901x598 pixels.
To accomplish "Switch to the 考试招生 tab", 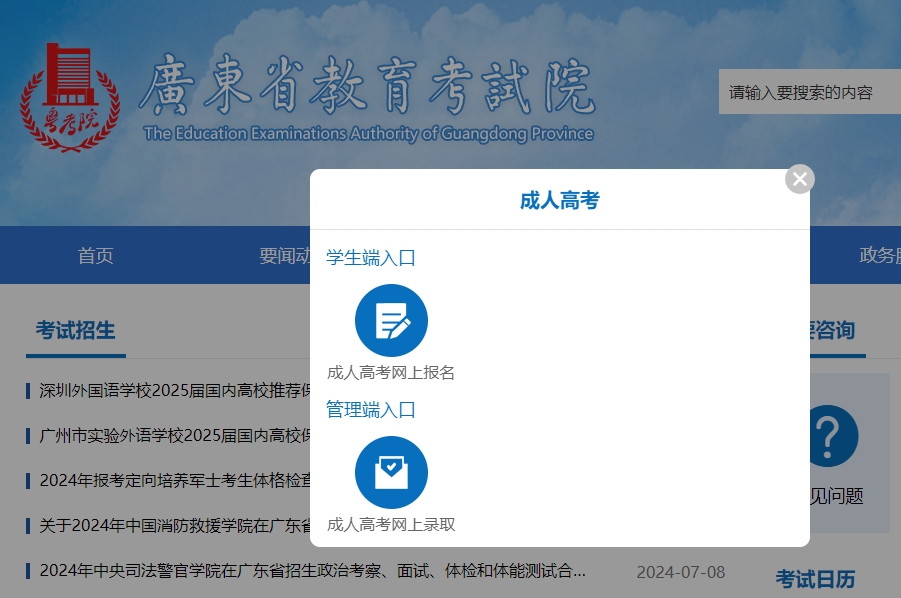I will (x=75, y=330).
